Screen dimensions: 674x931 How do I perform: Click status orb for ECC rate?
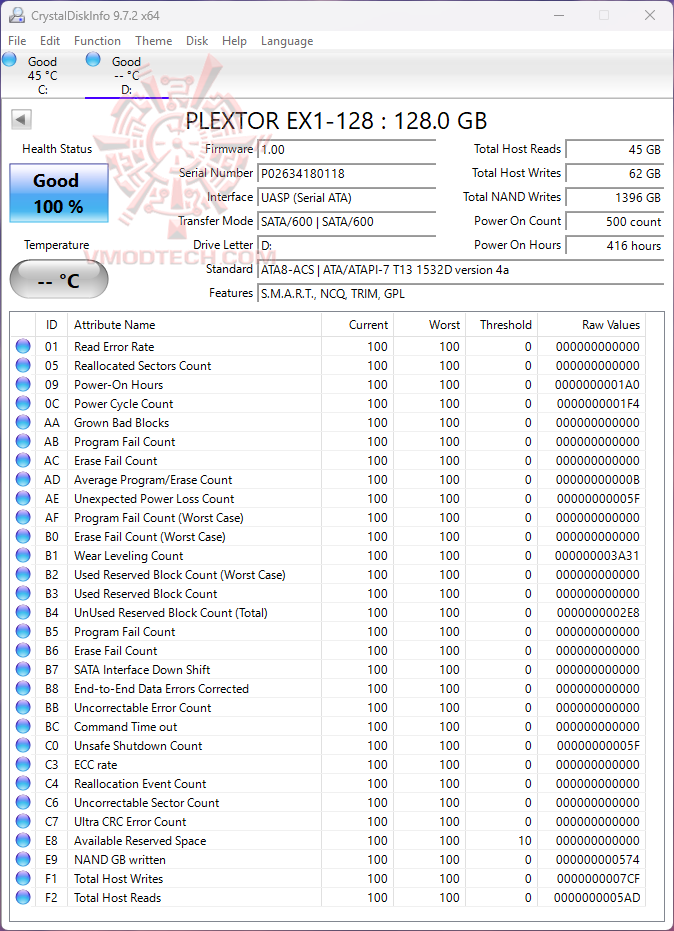(23, 764)
